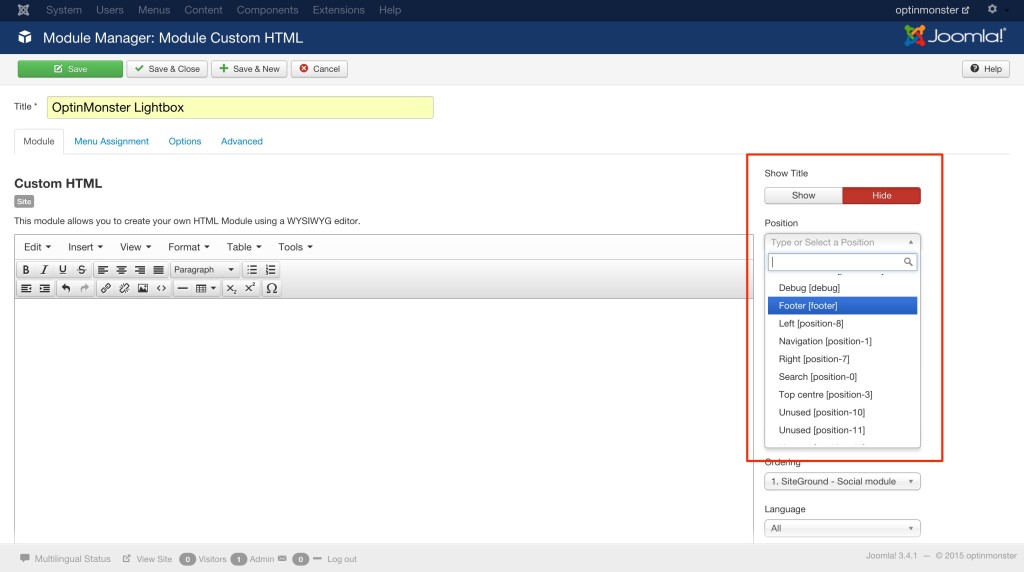Open the Menus menu
Screen dimensions: 1024x572
tap(154, 10)
